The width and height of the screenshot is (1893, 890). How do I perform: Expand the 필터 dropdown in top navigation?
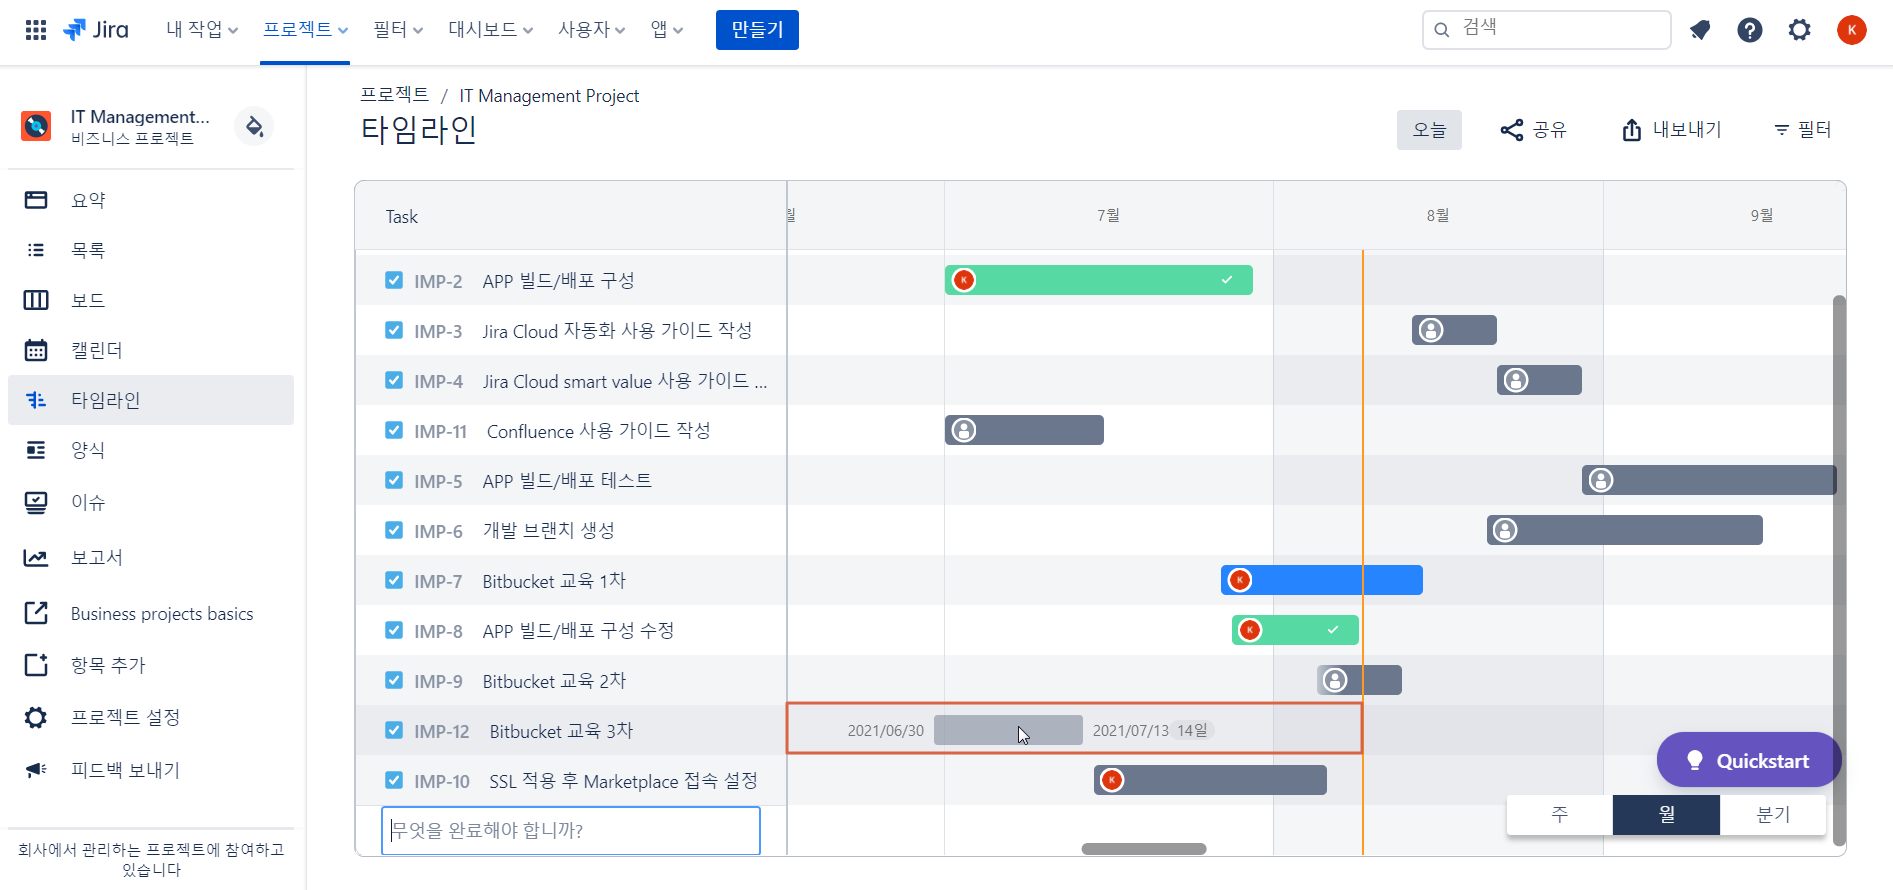click(397, 30)
